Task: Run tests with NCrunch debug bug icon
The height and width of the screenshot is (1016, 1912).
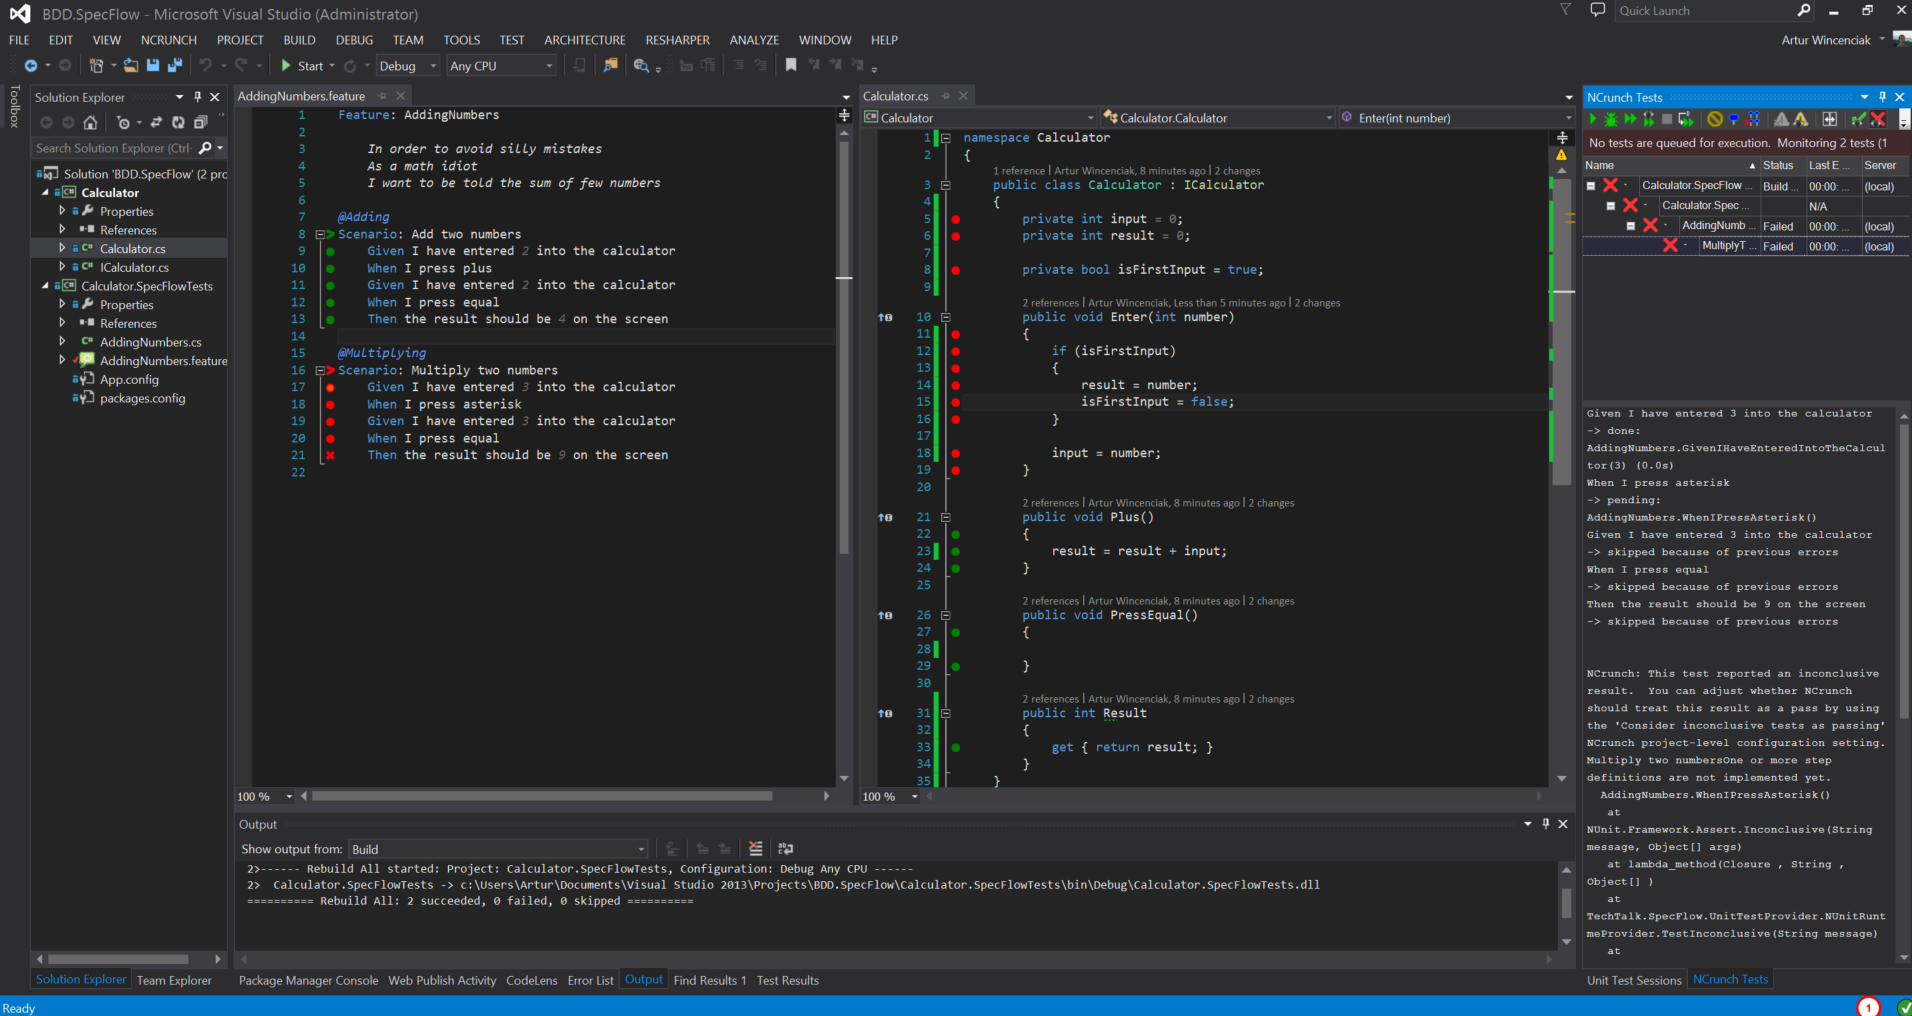Action: 1610,119
